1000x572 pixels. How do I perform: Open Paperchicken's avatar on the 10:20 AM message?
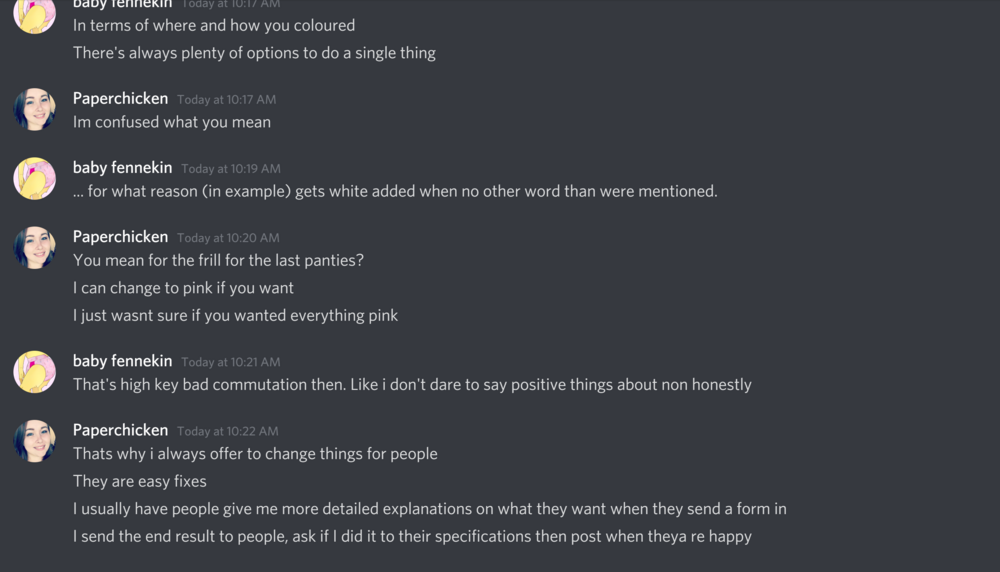[x=34, y=247]
